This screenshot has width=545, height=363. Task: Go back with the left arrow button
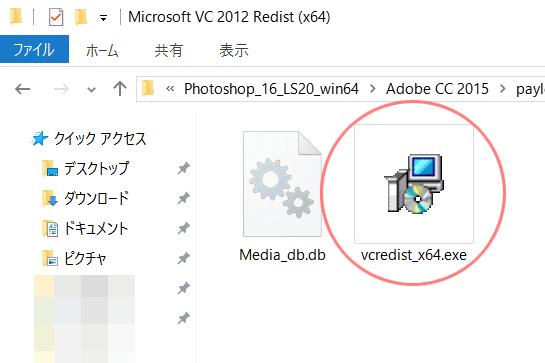(x=23, y=89)
